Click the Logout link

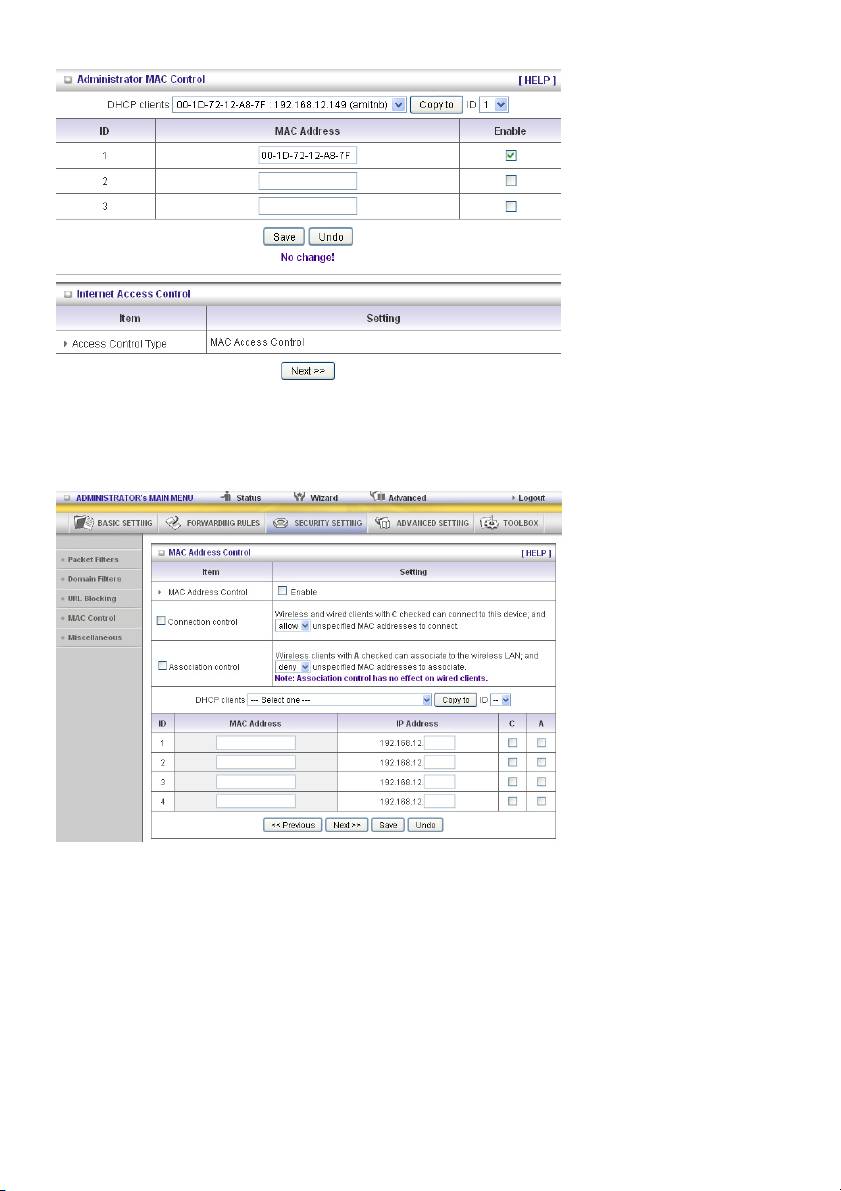pos(530,498)
